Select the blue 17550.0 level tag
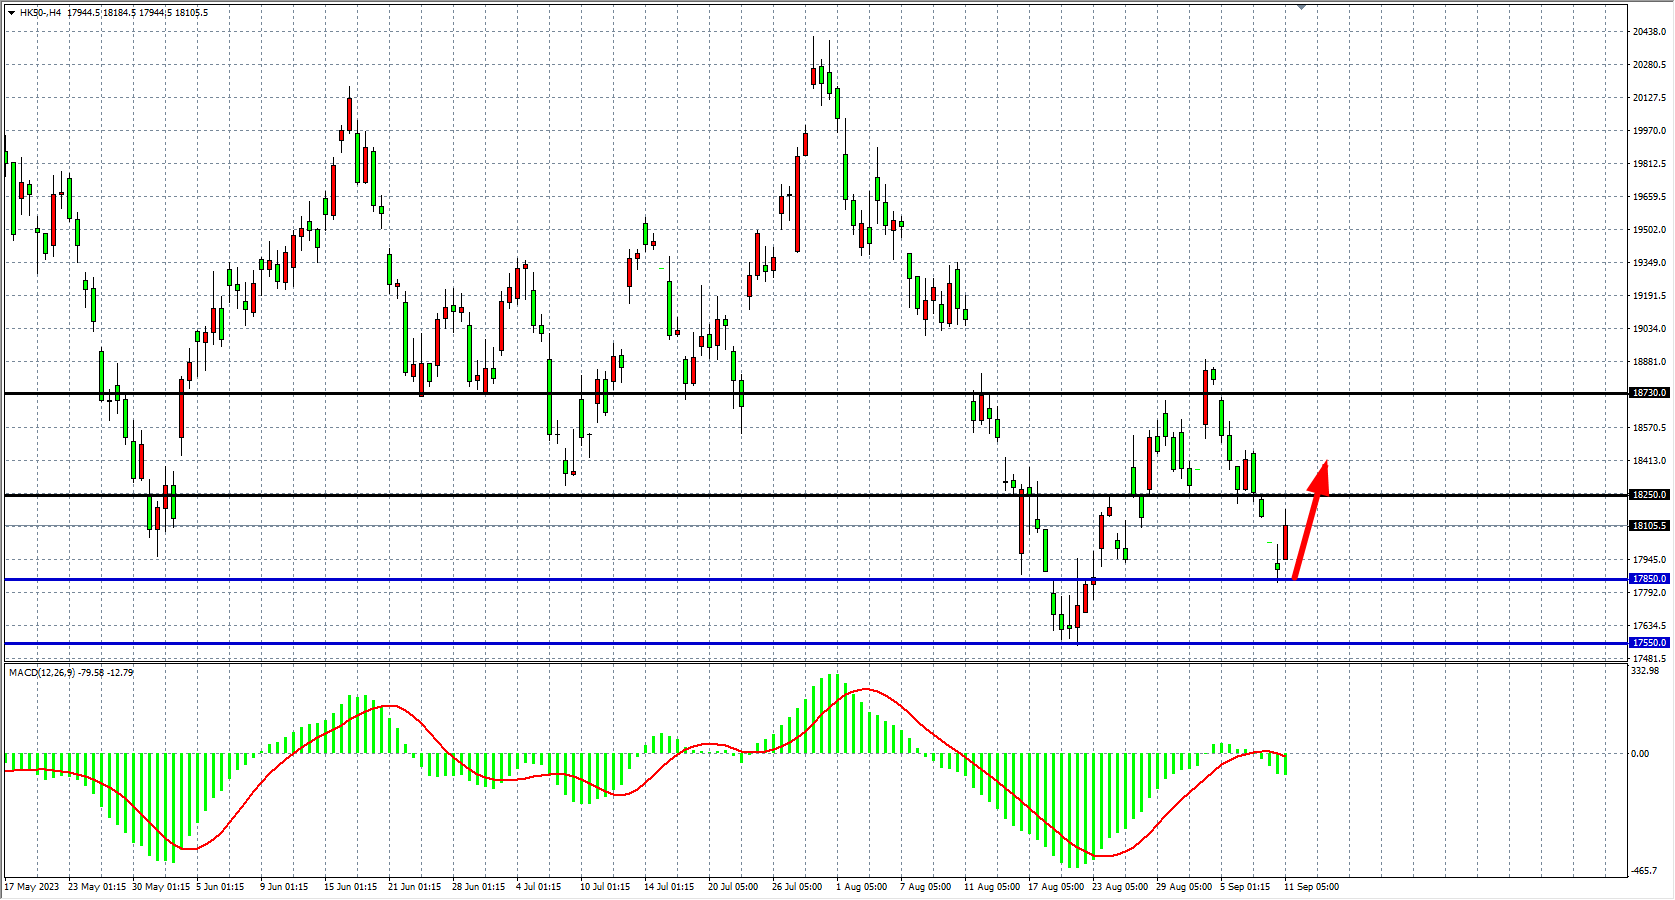Screen dimensions: 1675x900 coord(1649,643)
